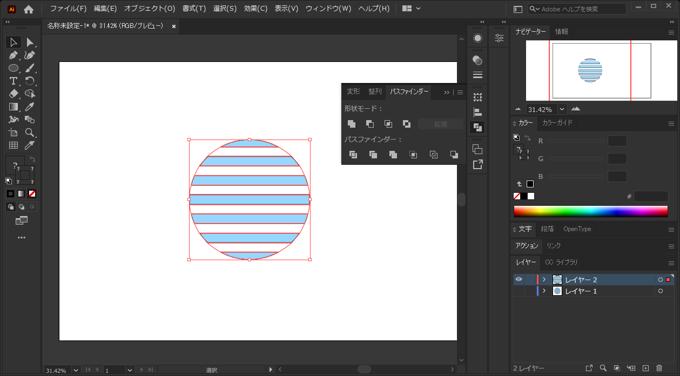Pick a color from spectrum bar
Image resolution: width=680 pixels, height=376 pixels.
pos(591,211)
